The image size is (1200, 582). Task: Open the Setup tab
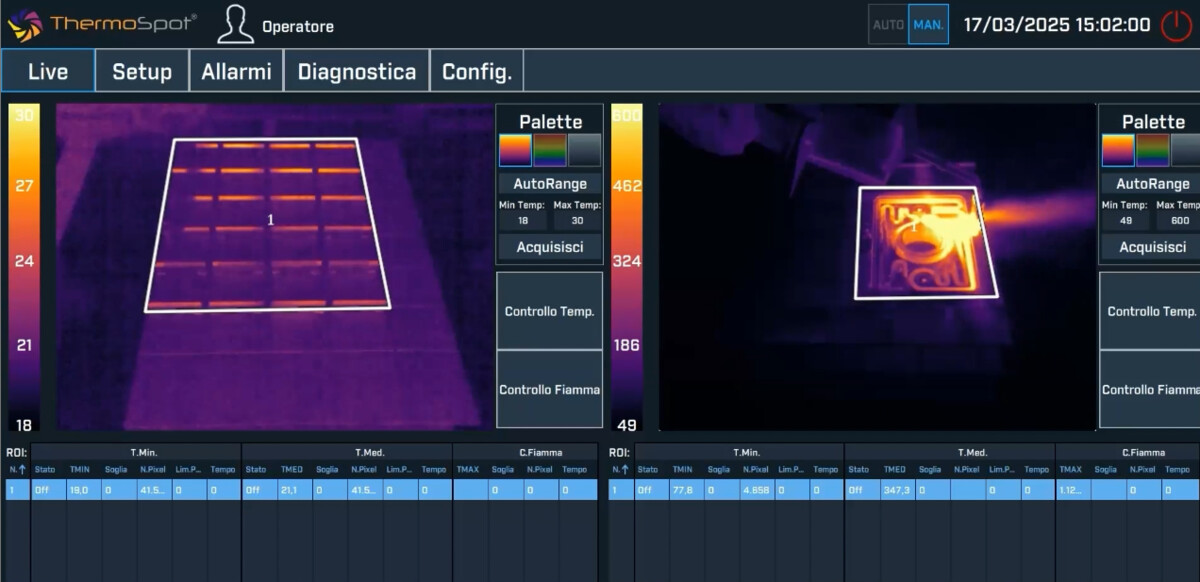point(142,72)
